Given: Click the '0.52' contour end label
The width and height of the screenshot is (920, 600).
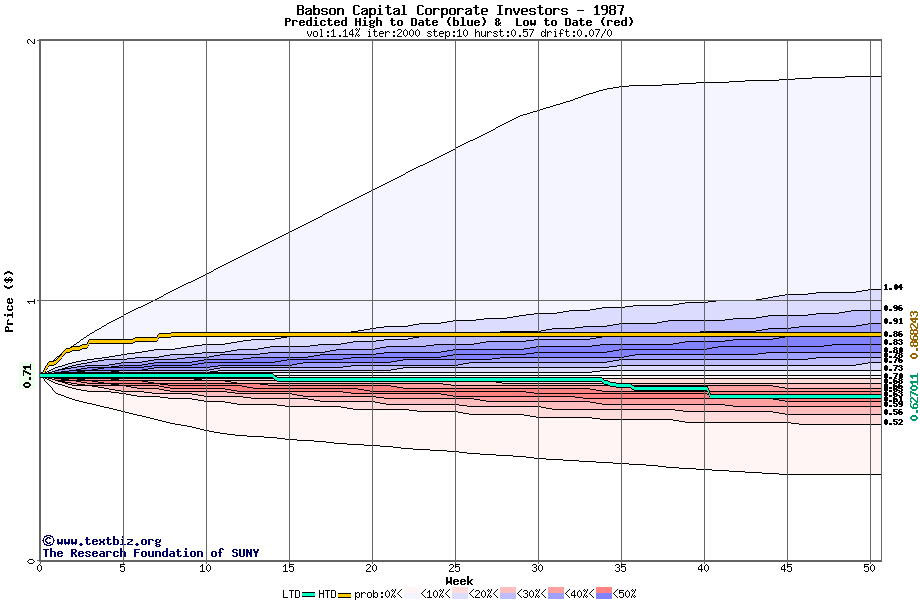Looking at the screenshot, I should coord(893,422).
